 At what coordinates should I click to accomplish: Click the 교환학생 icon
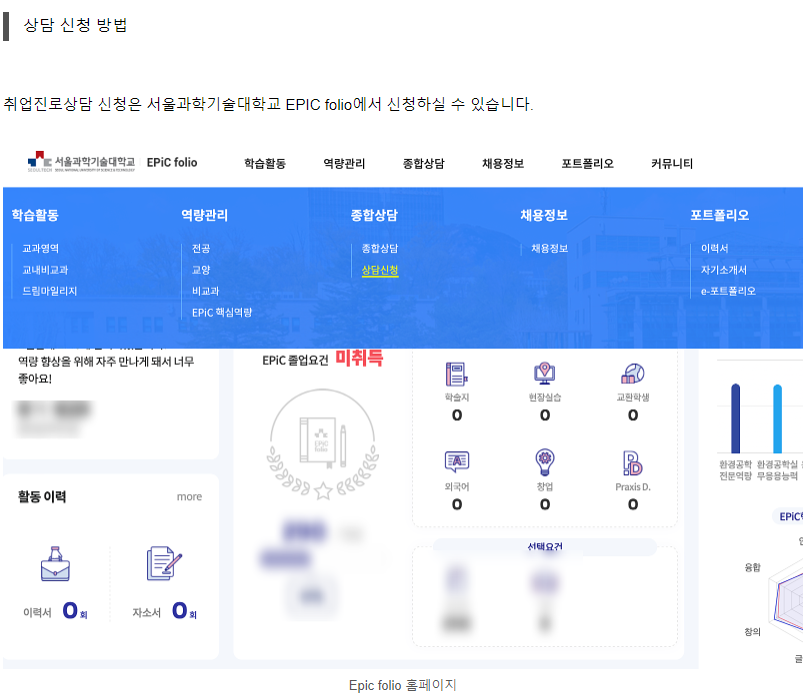(x=633, y=374)
